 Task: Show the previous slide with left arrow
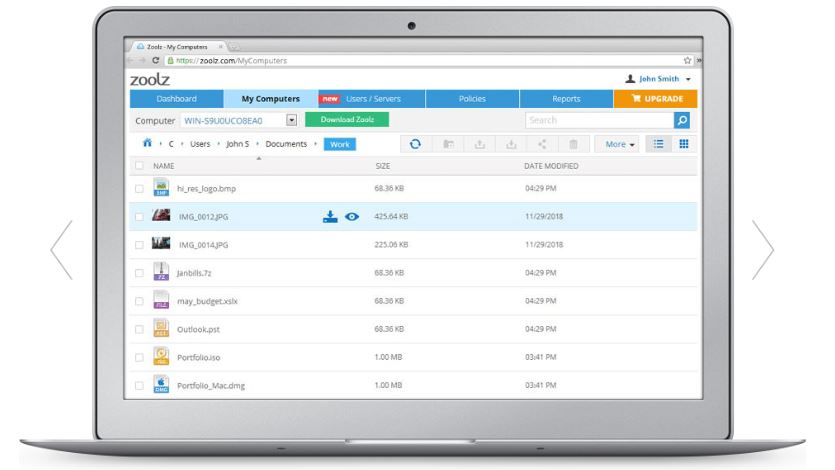pyautogui.click(x=61, y=250)
